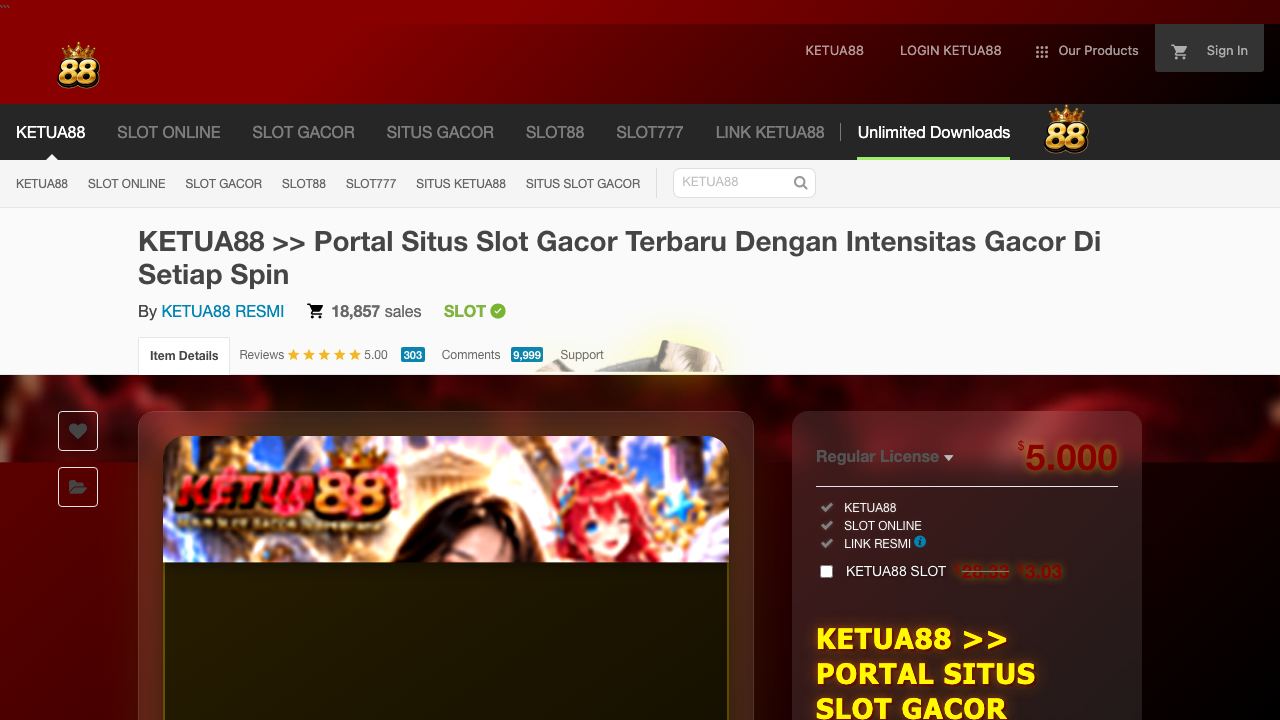
Task: Select LINK KETUA88 in main navigation
Action: click(770, 132)
